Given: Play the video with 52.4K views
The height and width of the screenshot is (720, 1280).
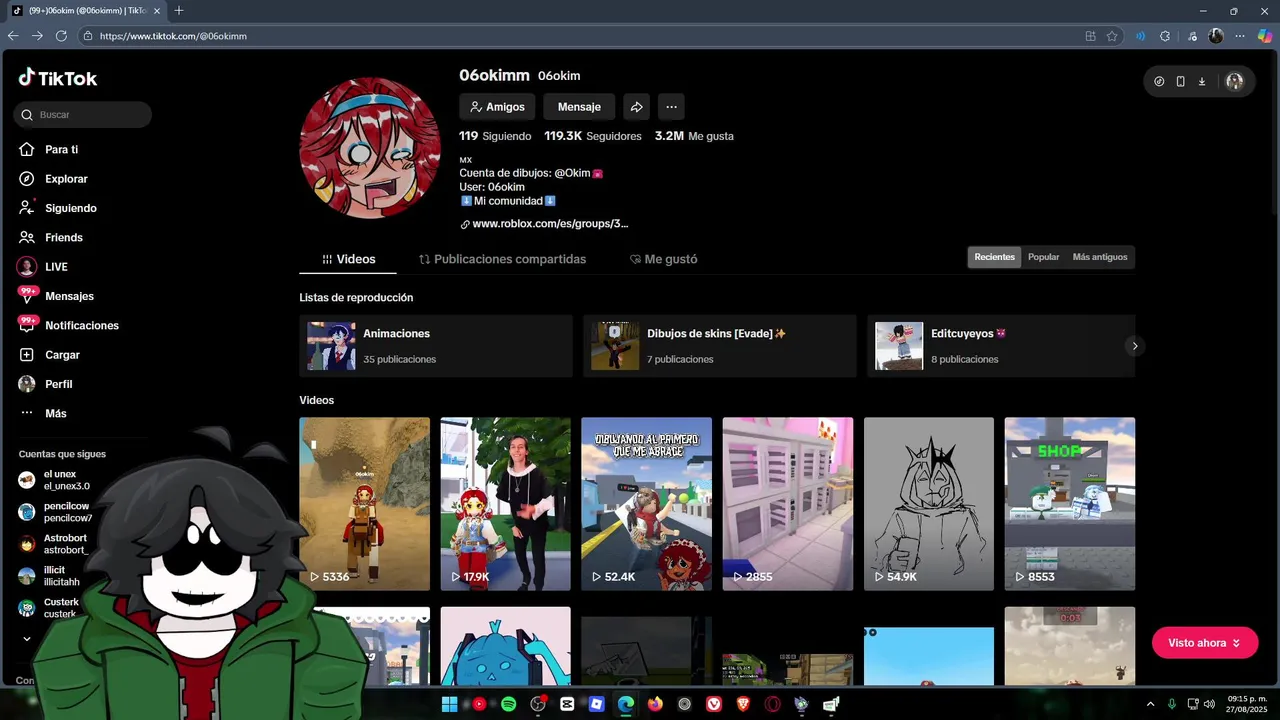Looking at the screenshot, I should [646, 504].
